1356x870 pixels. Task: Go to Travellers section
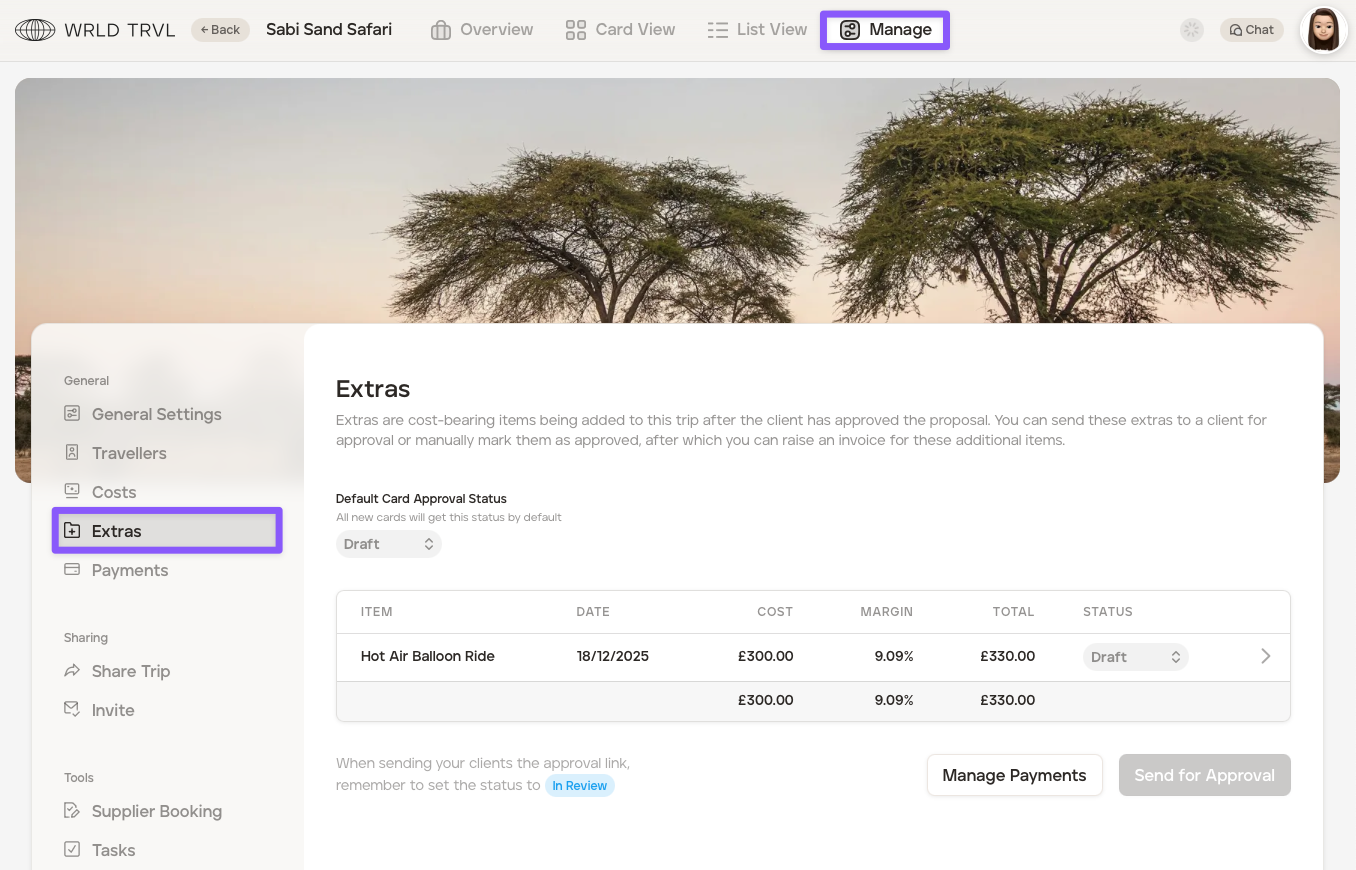click(129, 453)
